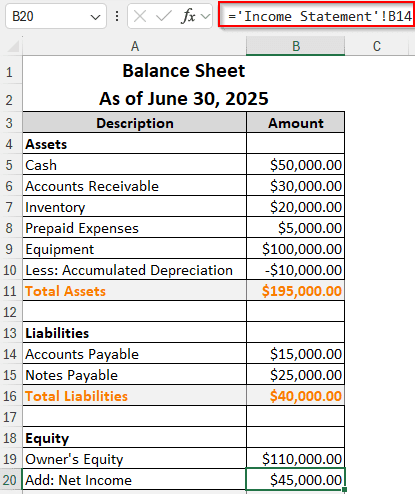This screenshot has width=415, height=494.
Task: Select the Liabilities heading cell
Action: pyautogui.click(x=135, y=333)
